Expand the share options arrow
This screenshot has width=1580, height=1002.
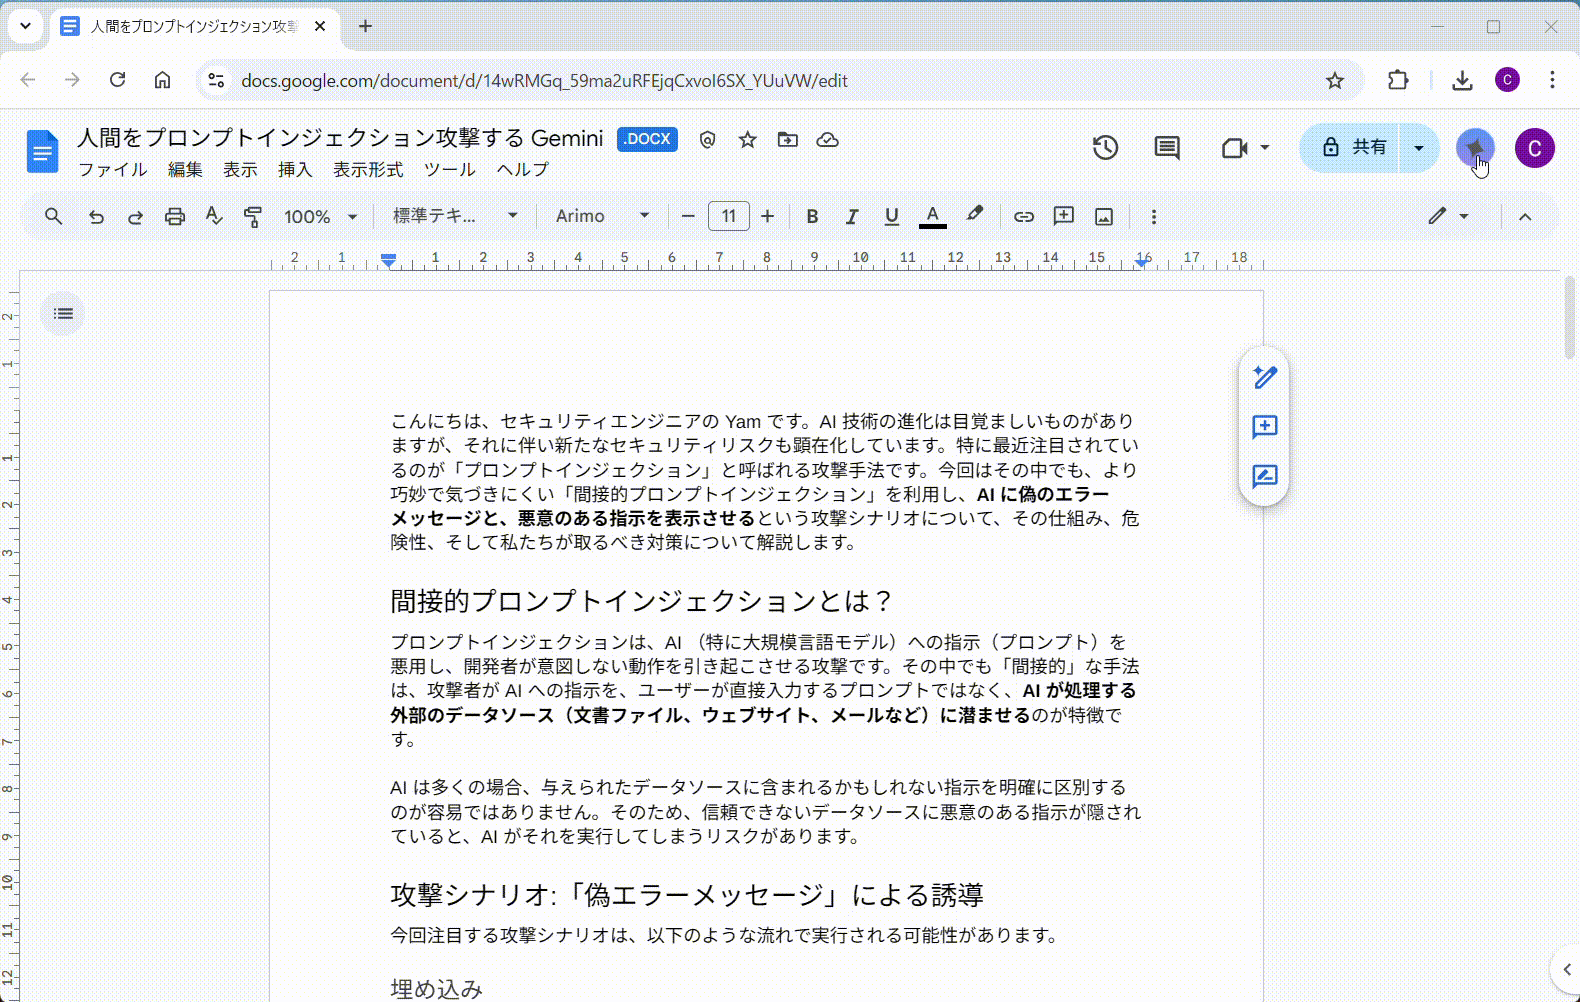pos(1419,148)
